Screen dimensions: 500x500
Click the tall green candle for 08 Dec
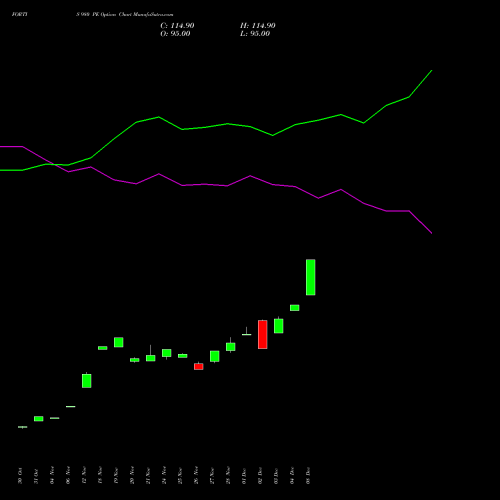pyautogui.click(x=311, y=277)
